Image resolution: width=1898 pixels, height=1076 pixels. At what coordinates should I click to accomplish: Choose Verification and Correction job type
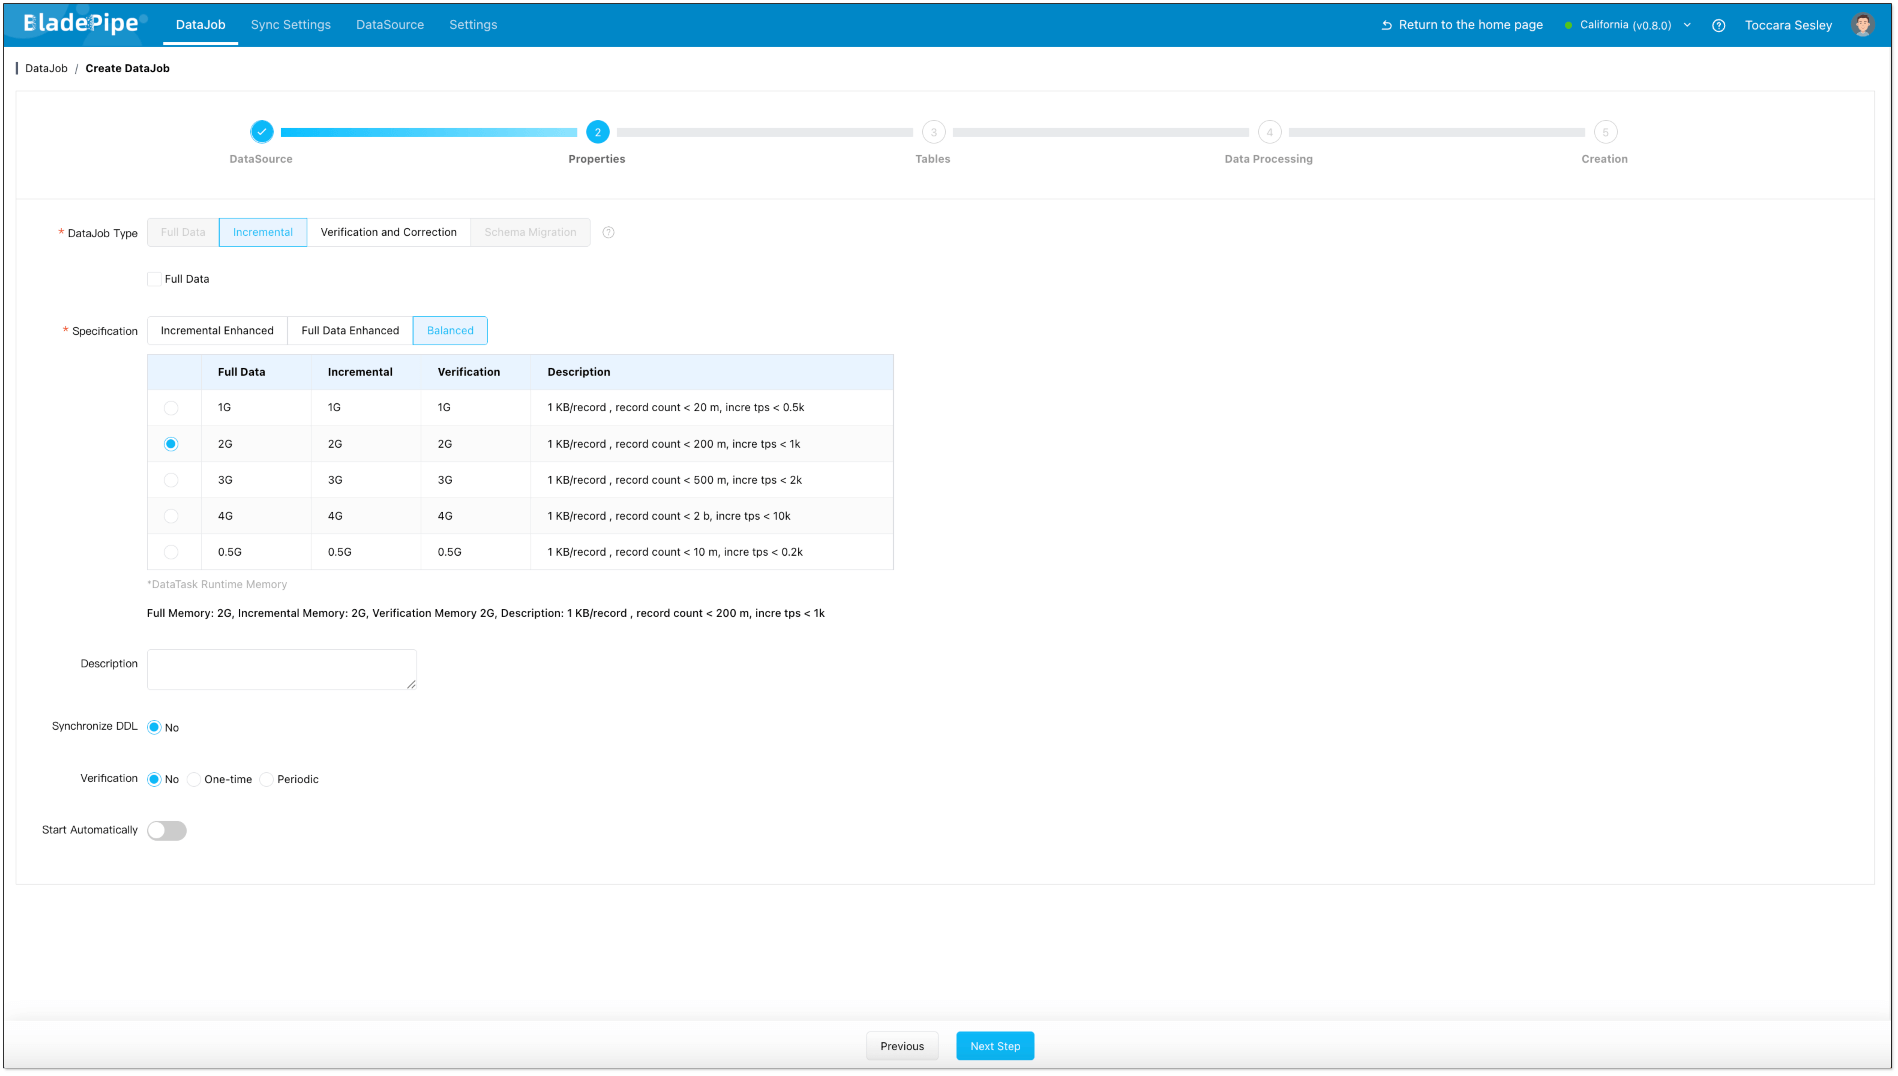coord(388,233)
